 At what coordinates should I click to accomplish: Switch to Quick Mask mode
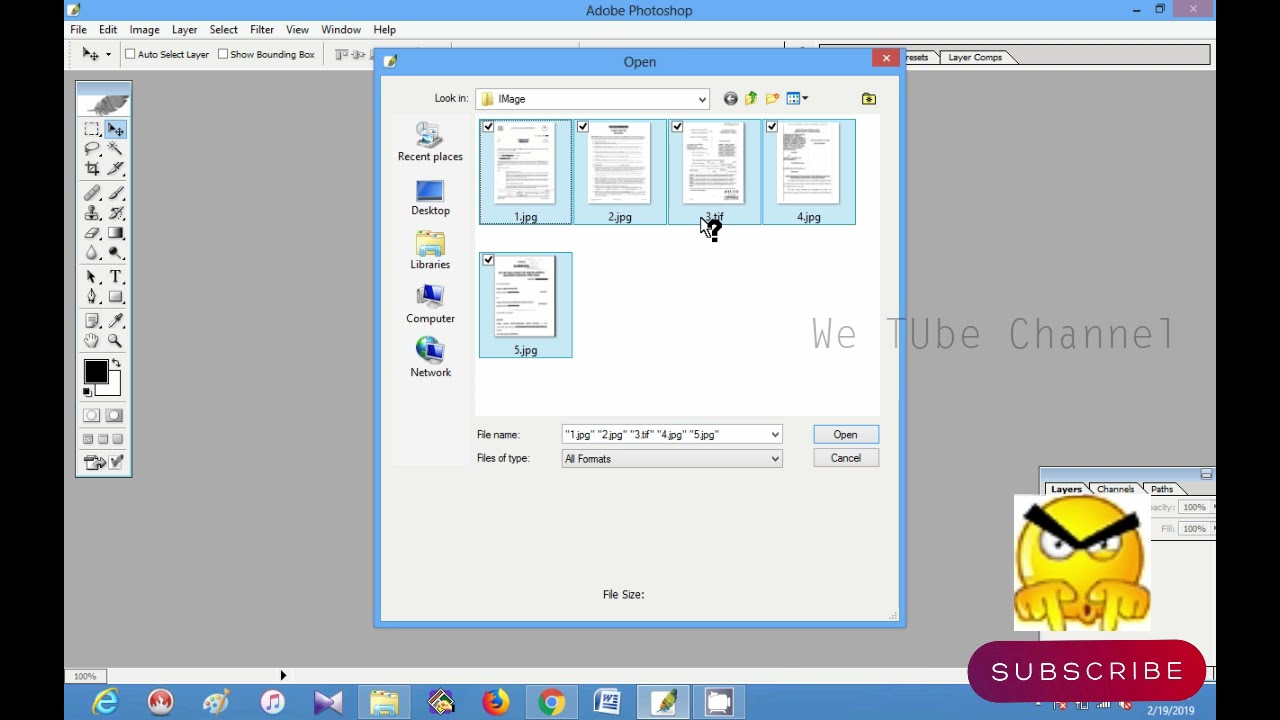pos(114,415)
